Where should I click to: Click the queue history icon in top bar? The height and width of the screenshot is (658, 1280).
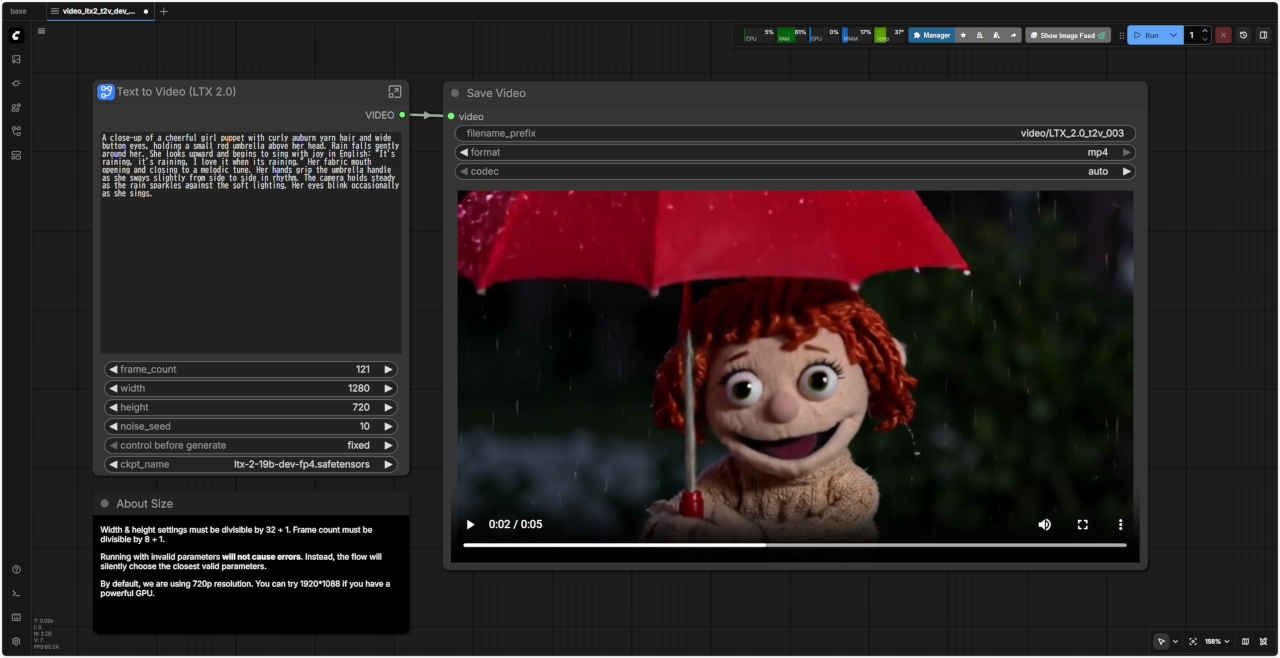click(x=1243, y=35)
